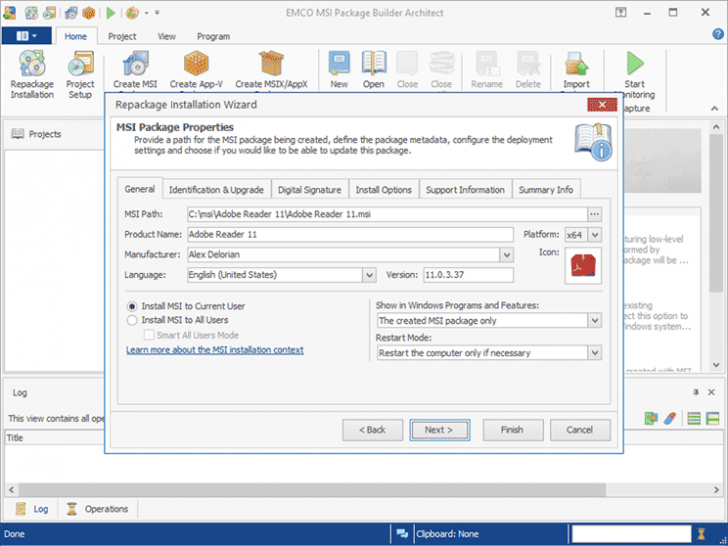The height and width of the screenshot is (546, 728).
Task: Click the eraser clear log icon
Action: coord(670,418)
